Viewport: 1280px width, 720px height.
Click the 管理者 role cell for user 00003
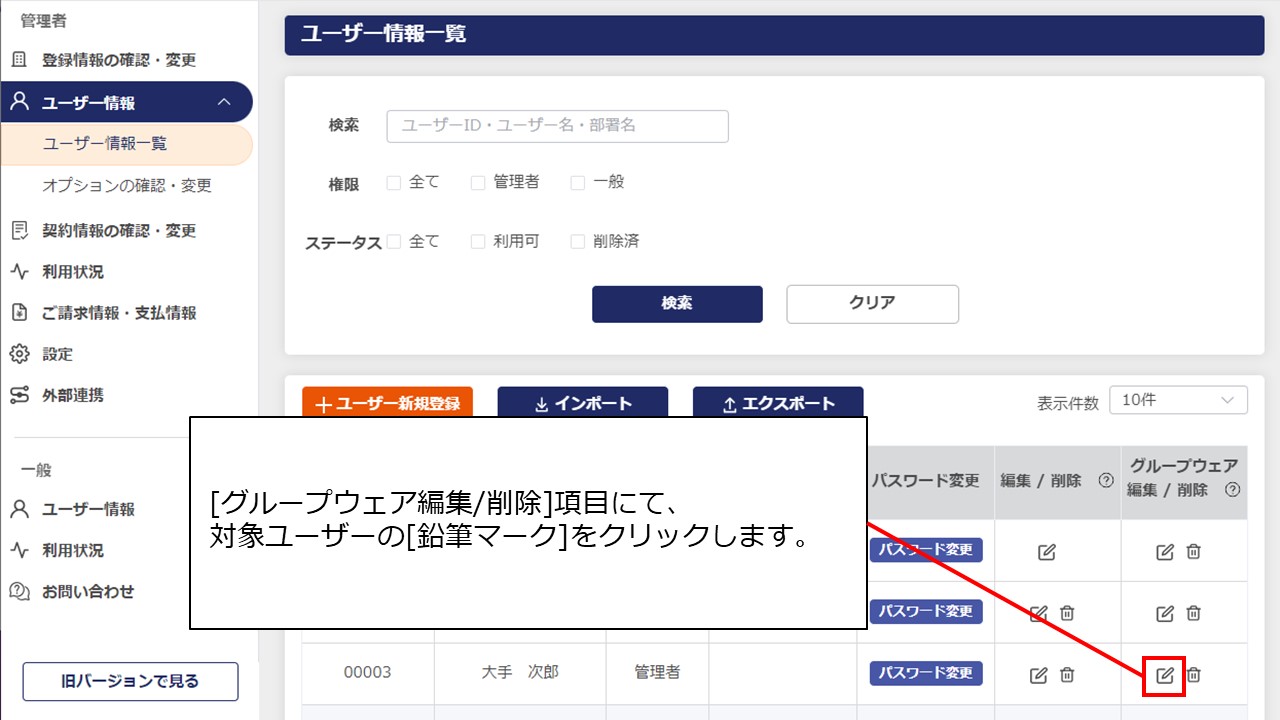657,673
